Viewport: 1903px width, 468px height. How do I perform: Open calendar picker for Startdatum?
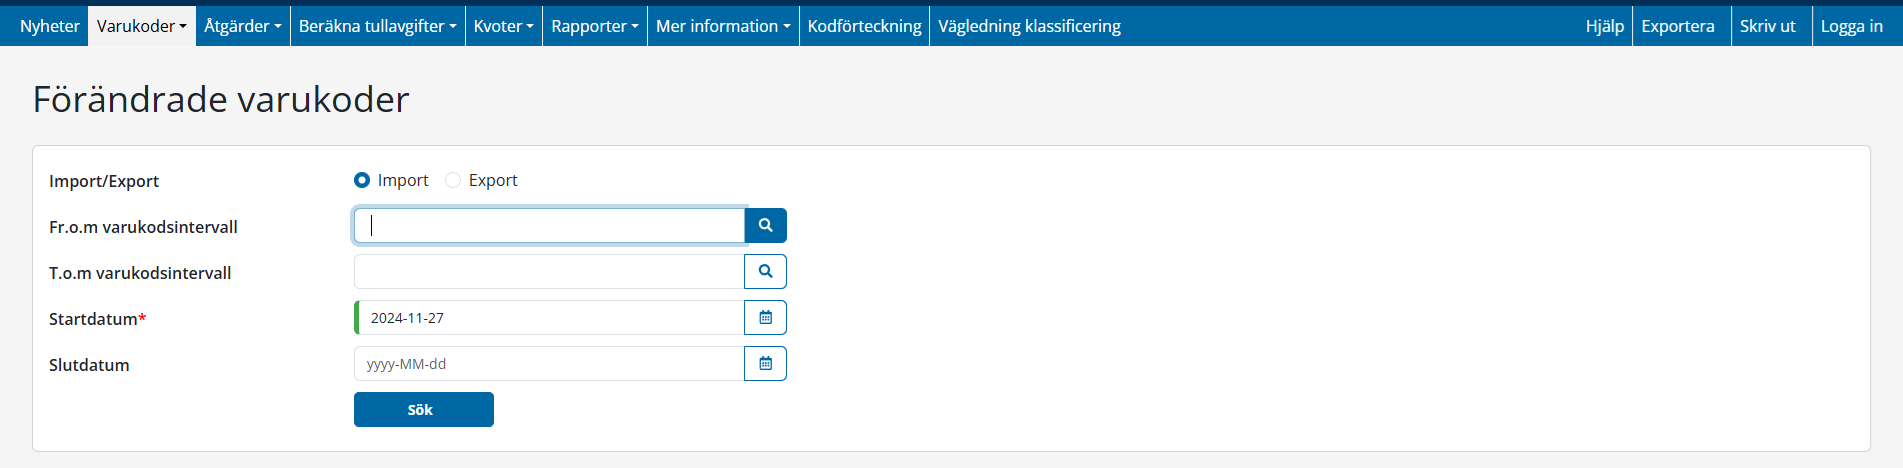(x=765, y=318)
